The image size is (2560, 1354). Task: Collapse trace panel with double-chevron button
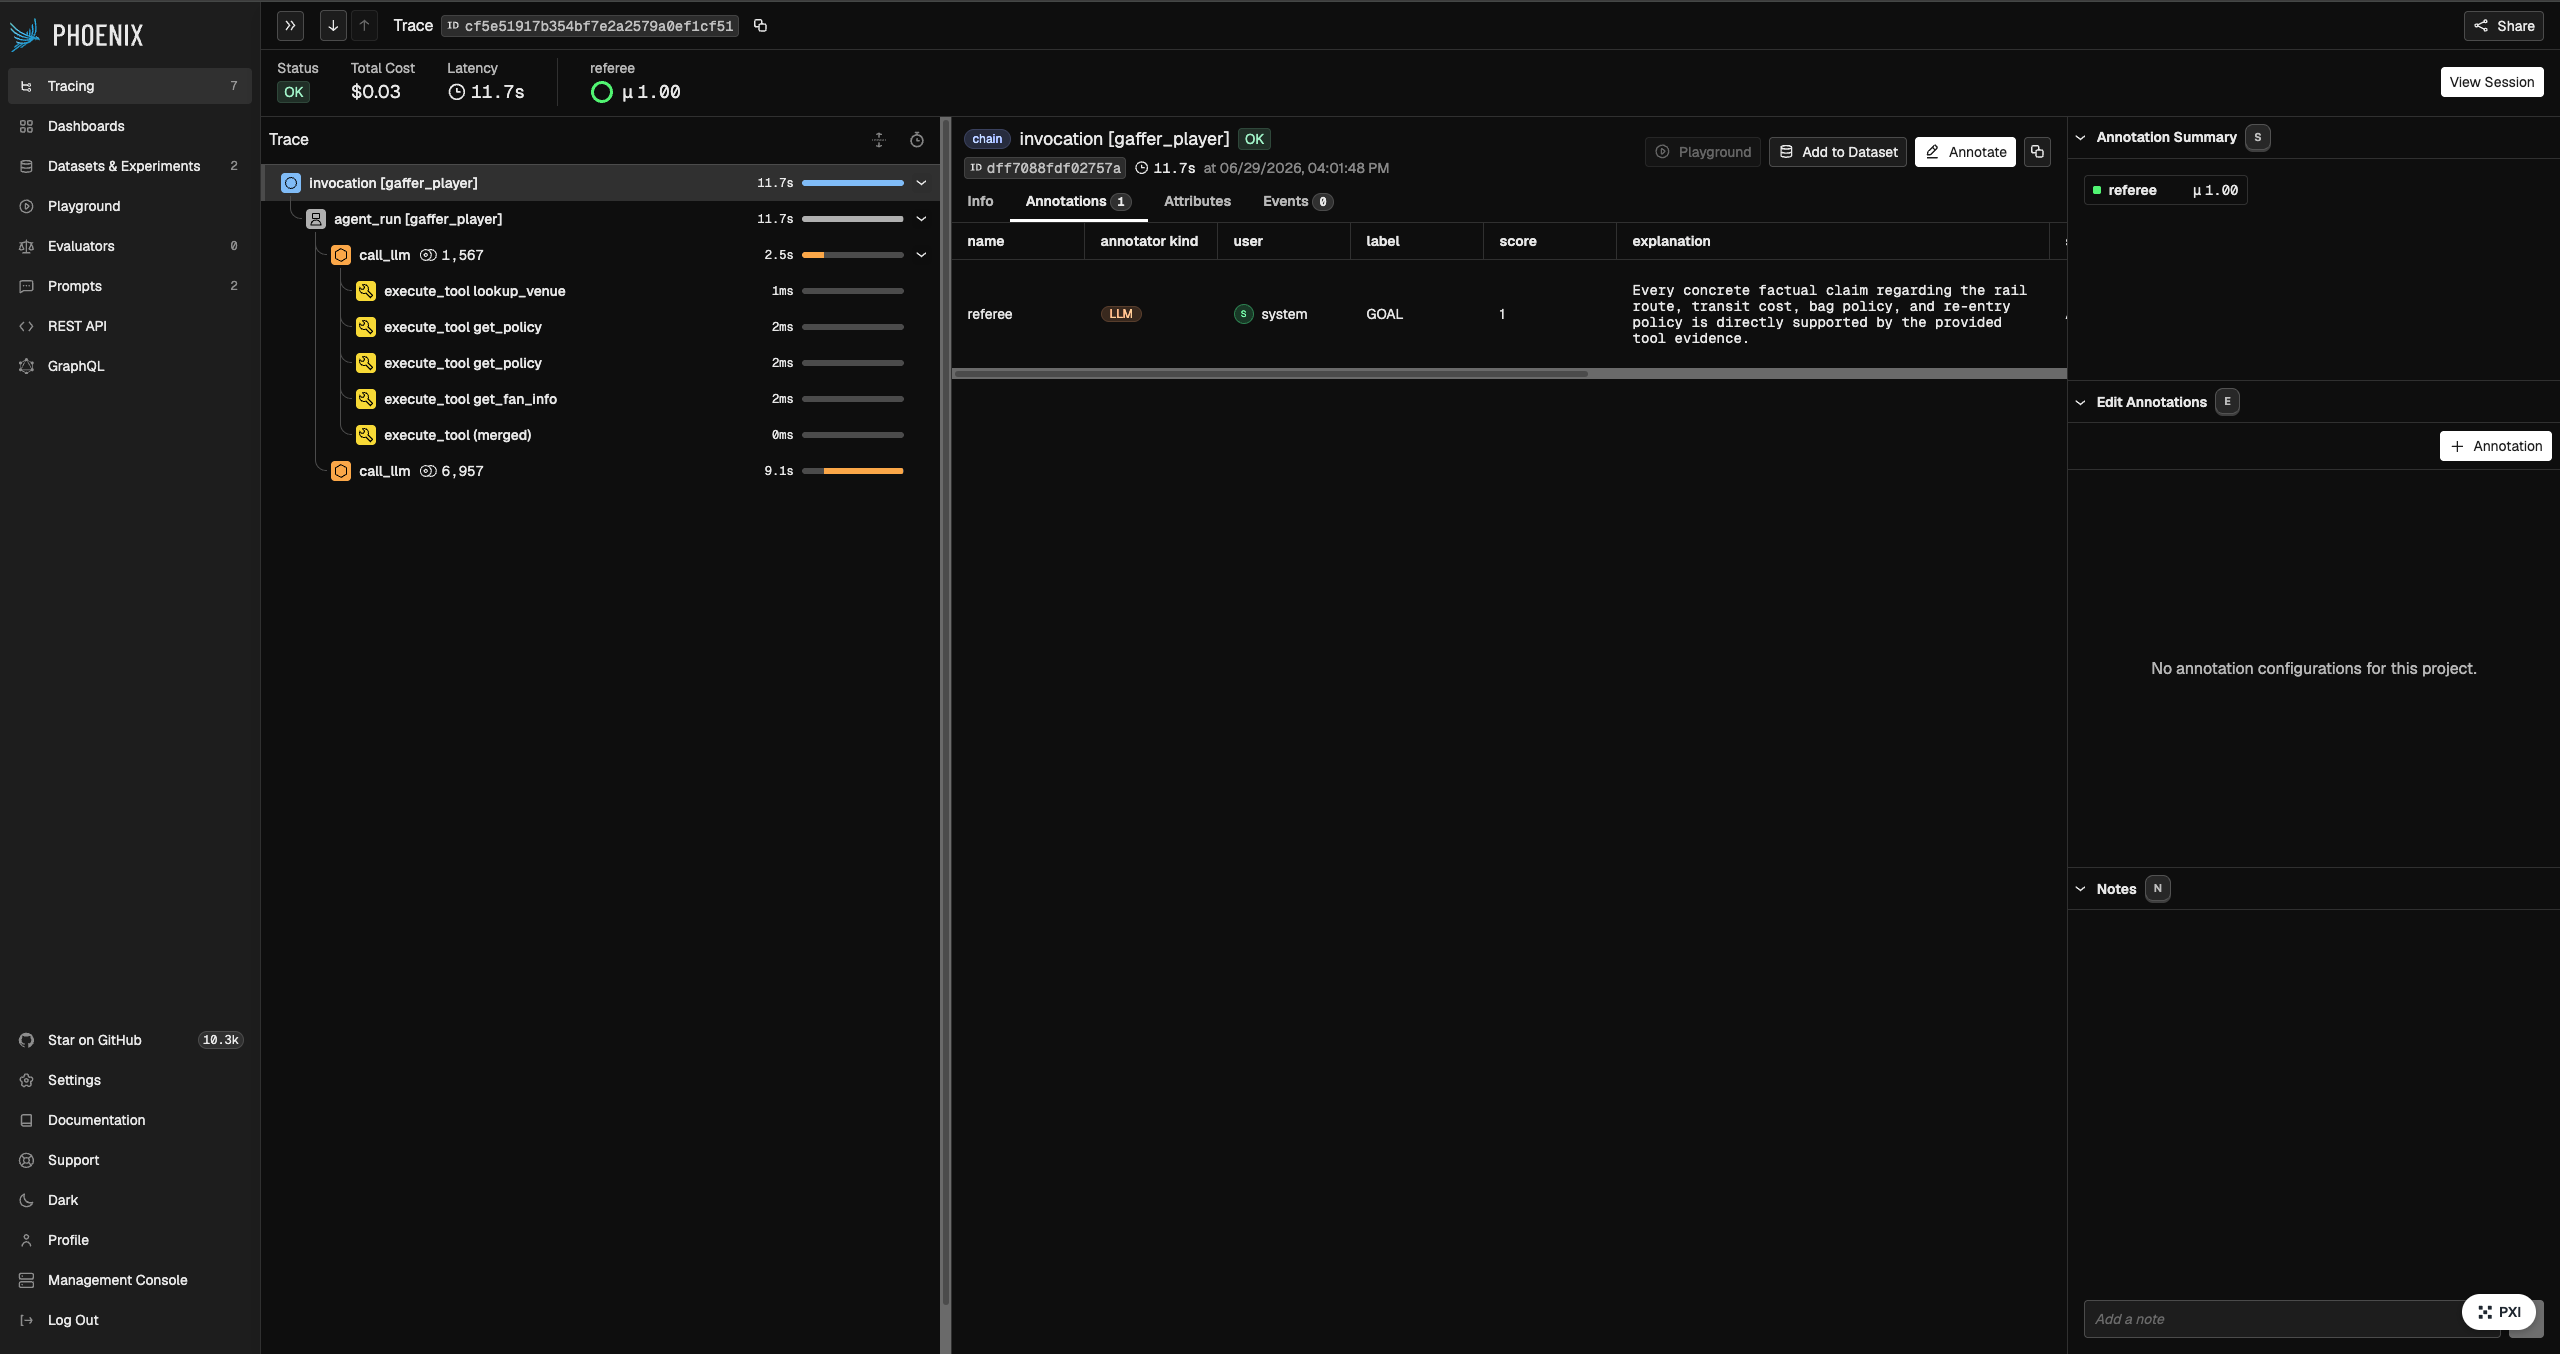[290, 26]
